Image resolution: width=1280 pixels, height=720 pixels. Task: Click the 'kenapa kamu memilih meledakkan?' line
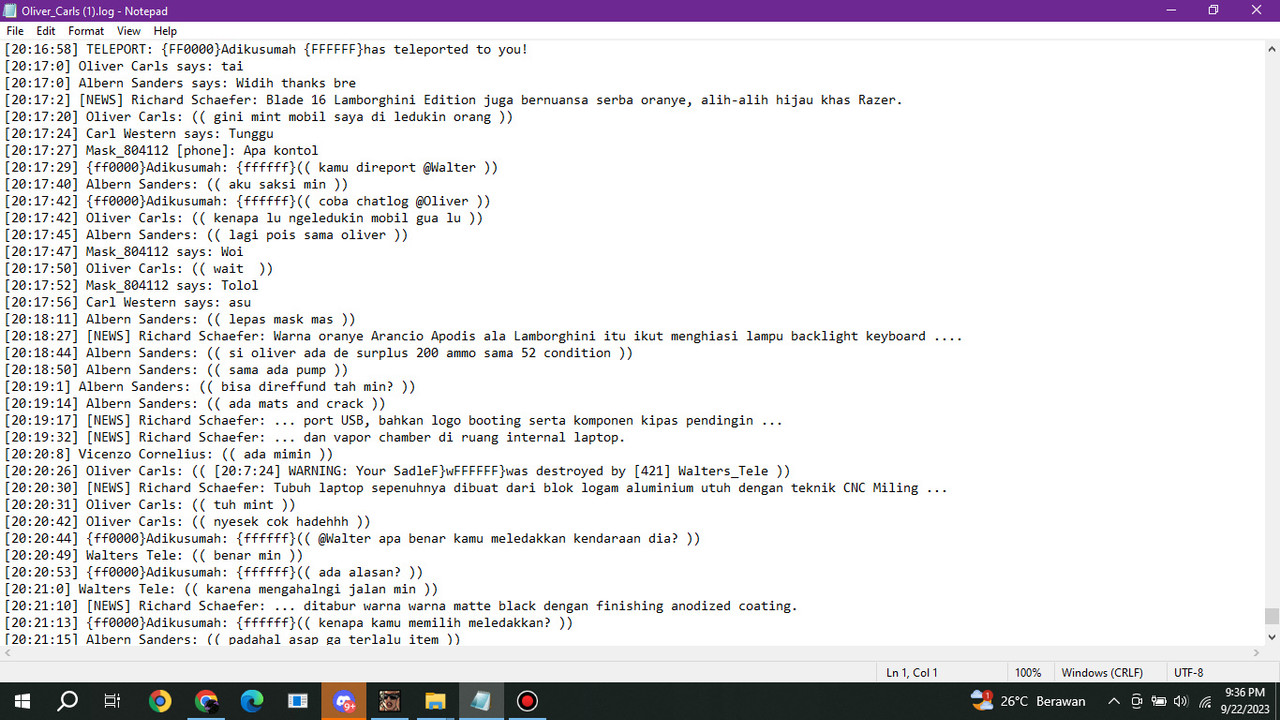coord(289,622)
